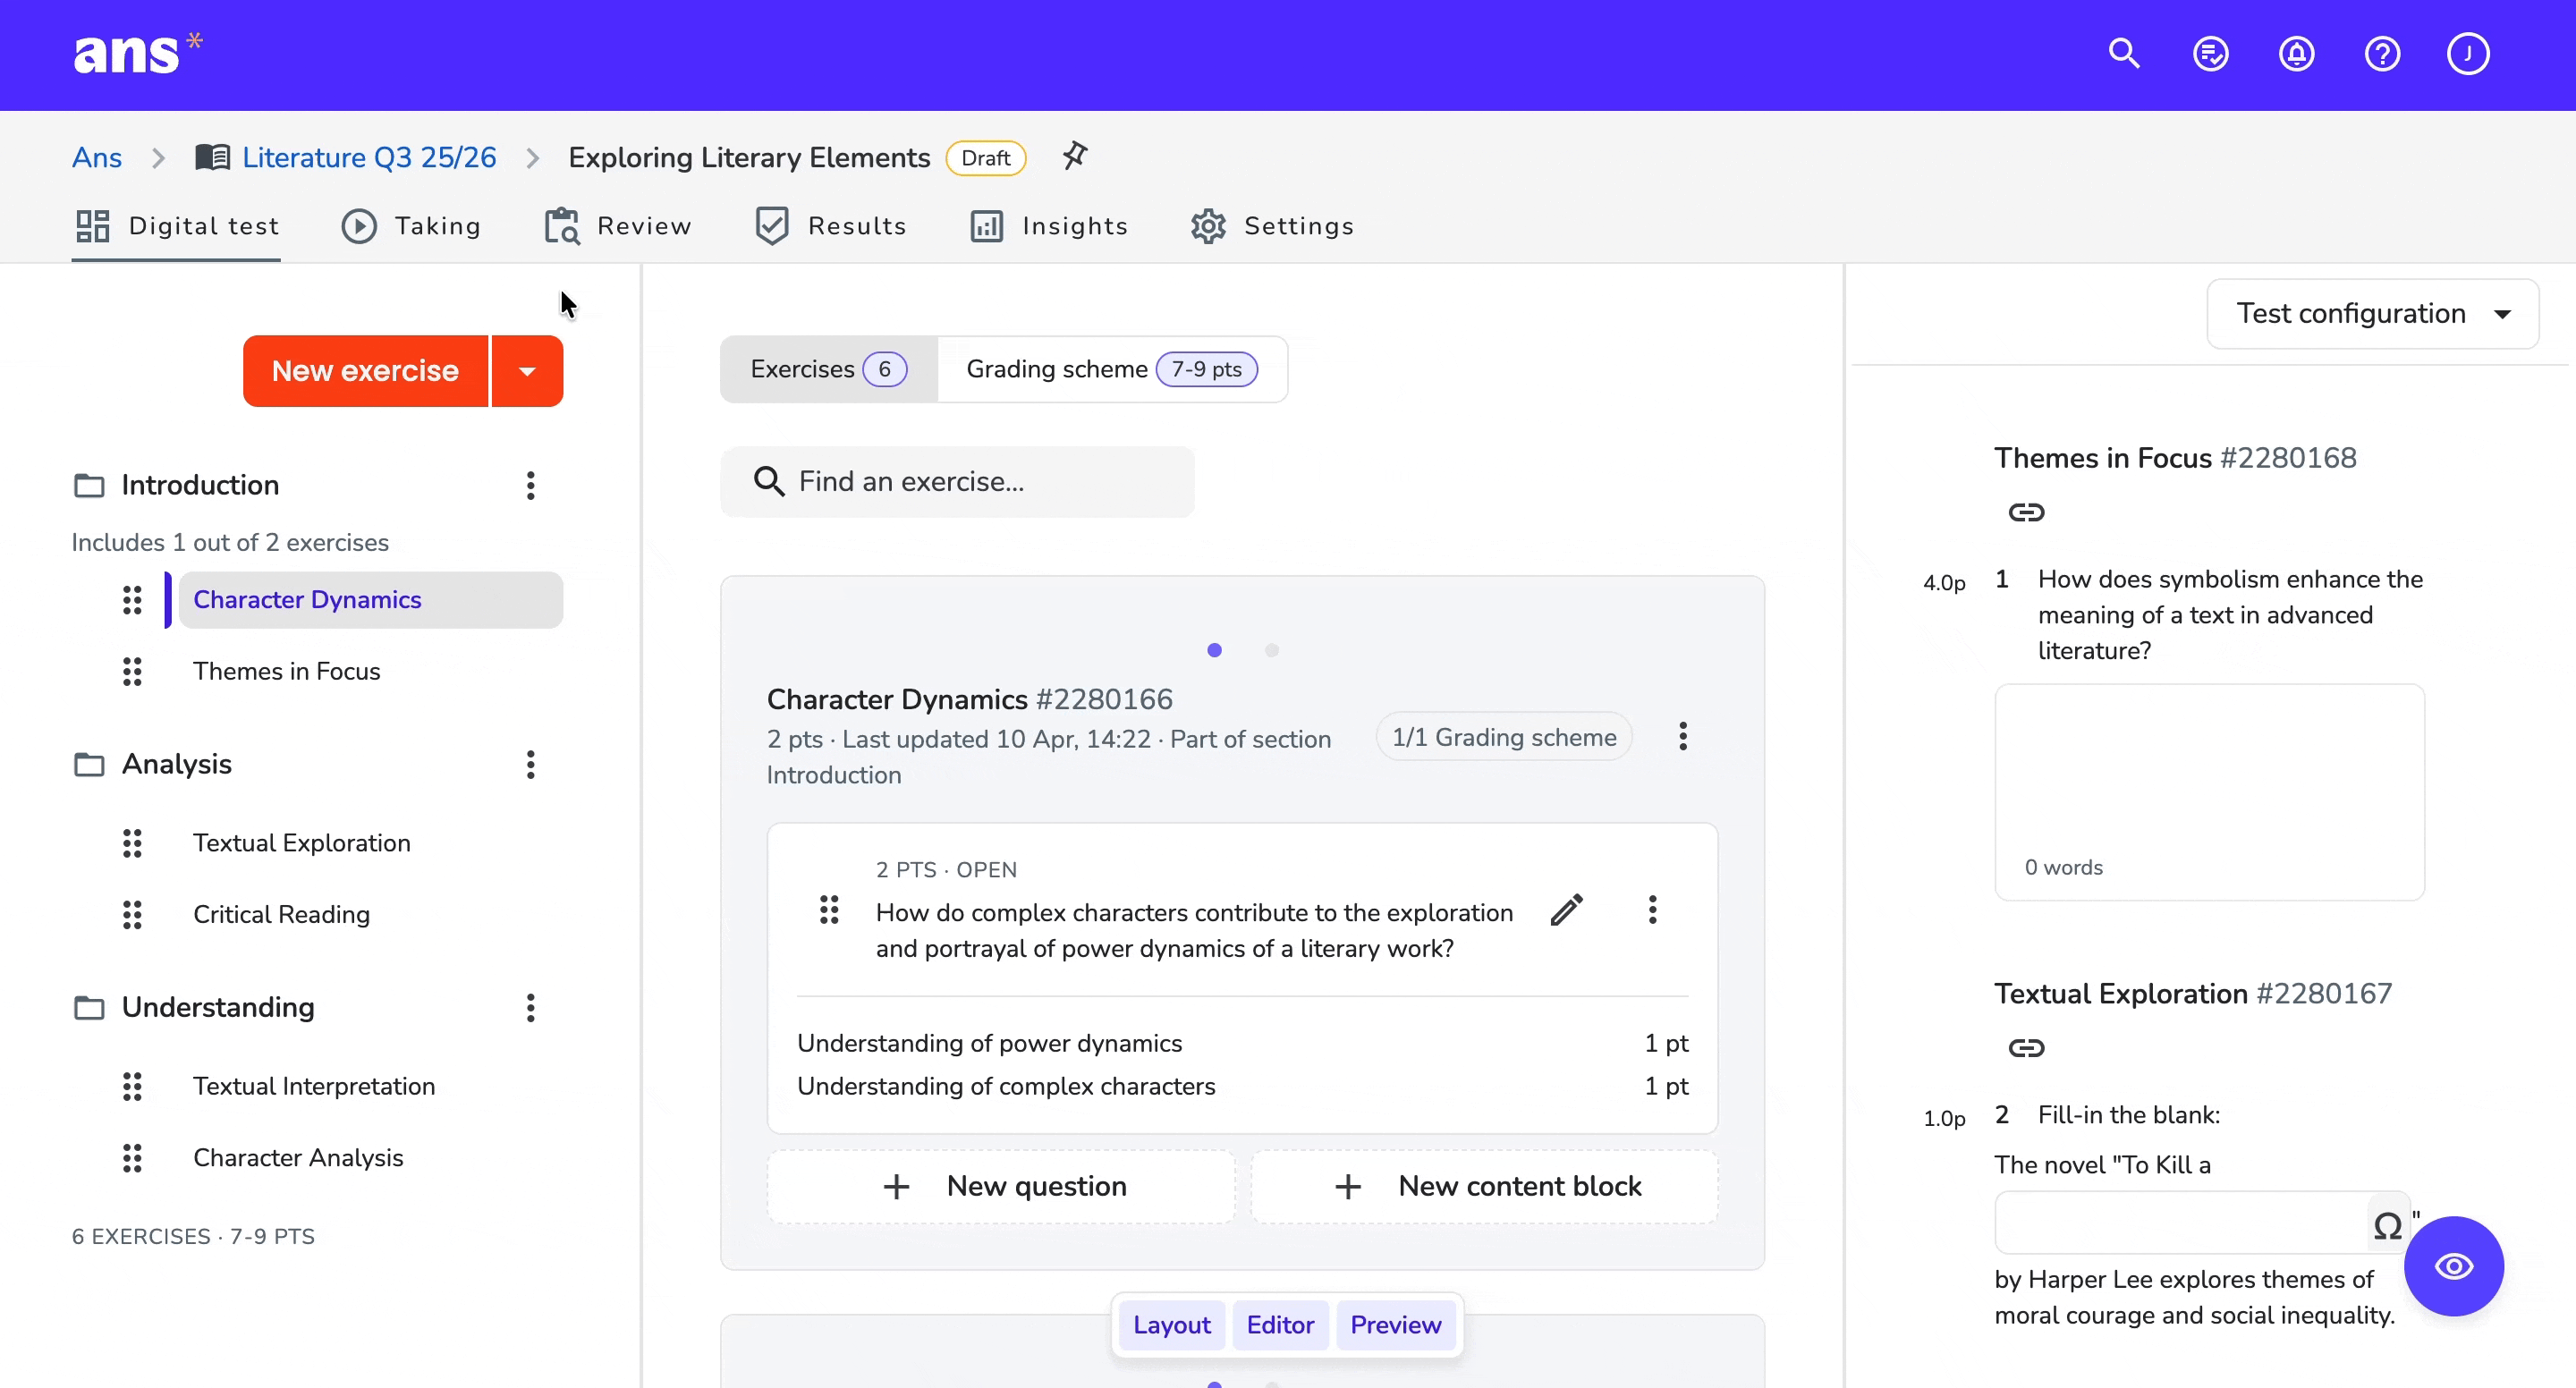This screenshot has width=2576, height=1388.
Task: Select Textual Exploration in sidebar
Action: (302, 843)
